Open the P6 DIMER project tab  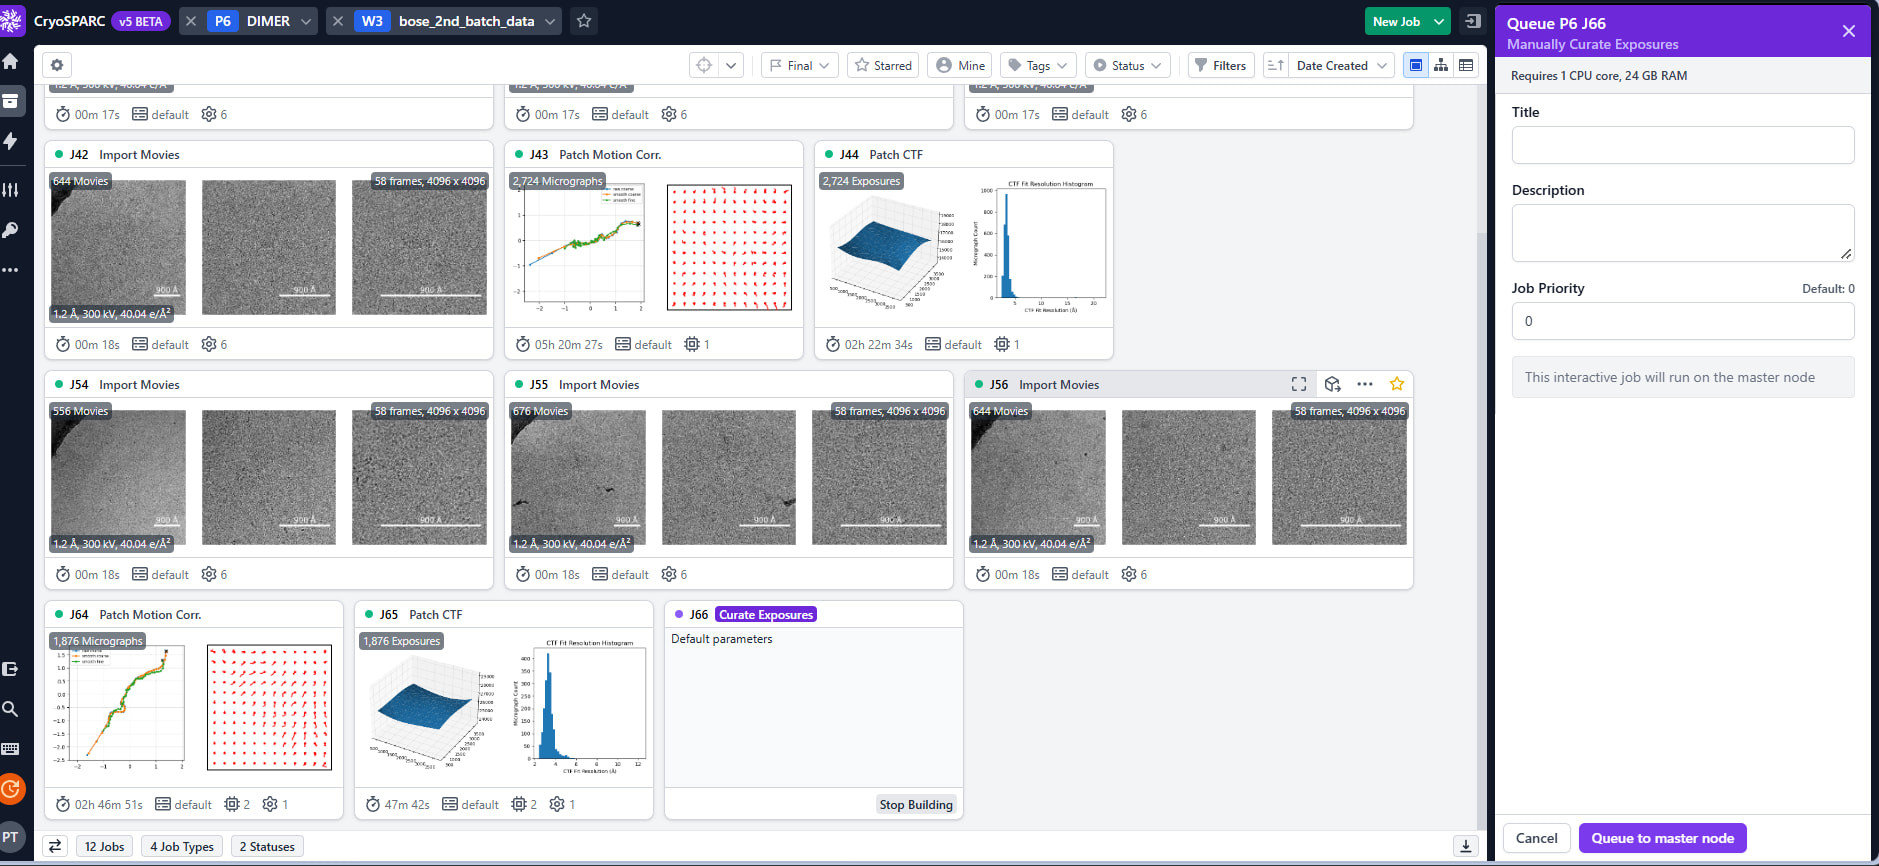pyautogui.click(x=262, y=21)
